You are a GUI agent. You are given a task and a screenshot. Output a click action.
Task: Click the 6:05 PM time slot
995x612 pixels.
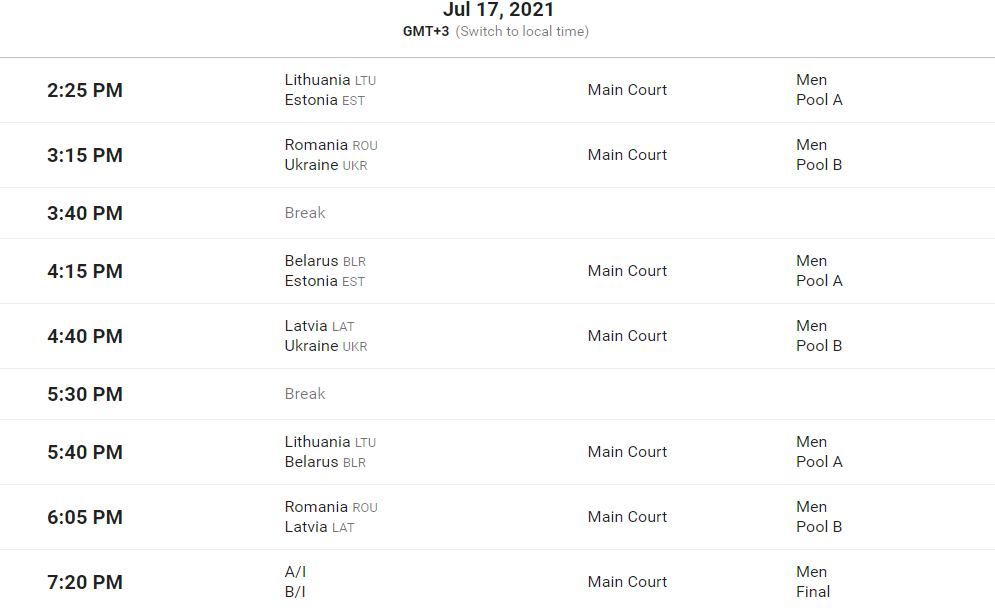coord(85,517)
